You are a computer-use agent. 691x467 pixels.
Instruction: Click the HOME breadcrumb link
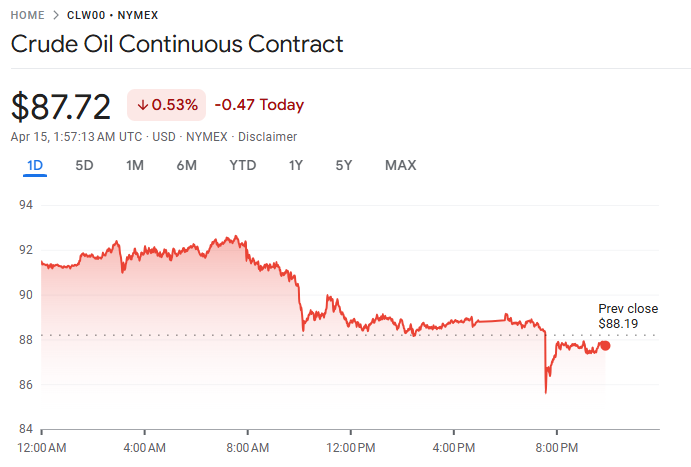(x=27, y=15)
